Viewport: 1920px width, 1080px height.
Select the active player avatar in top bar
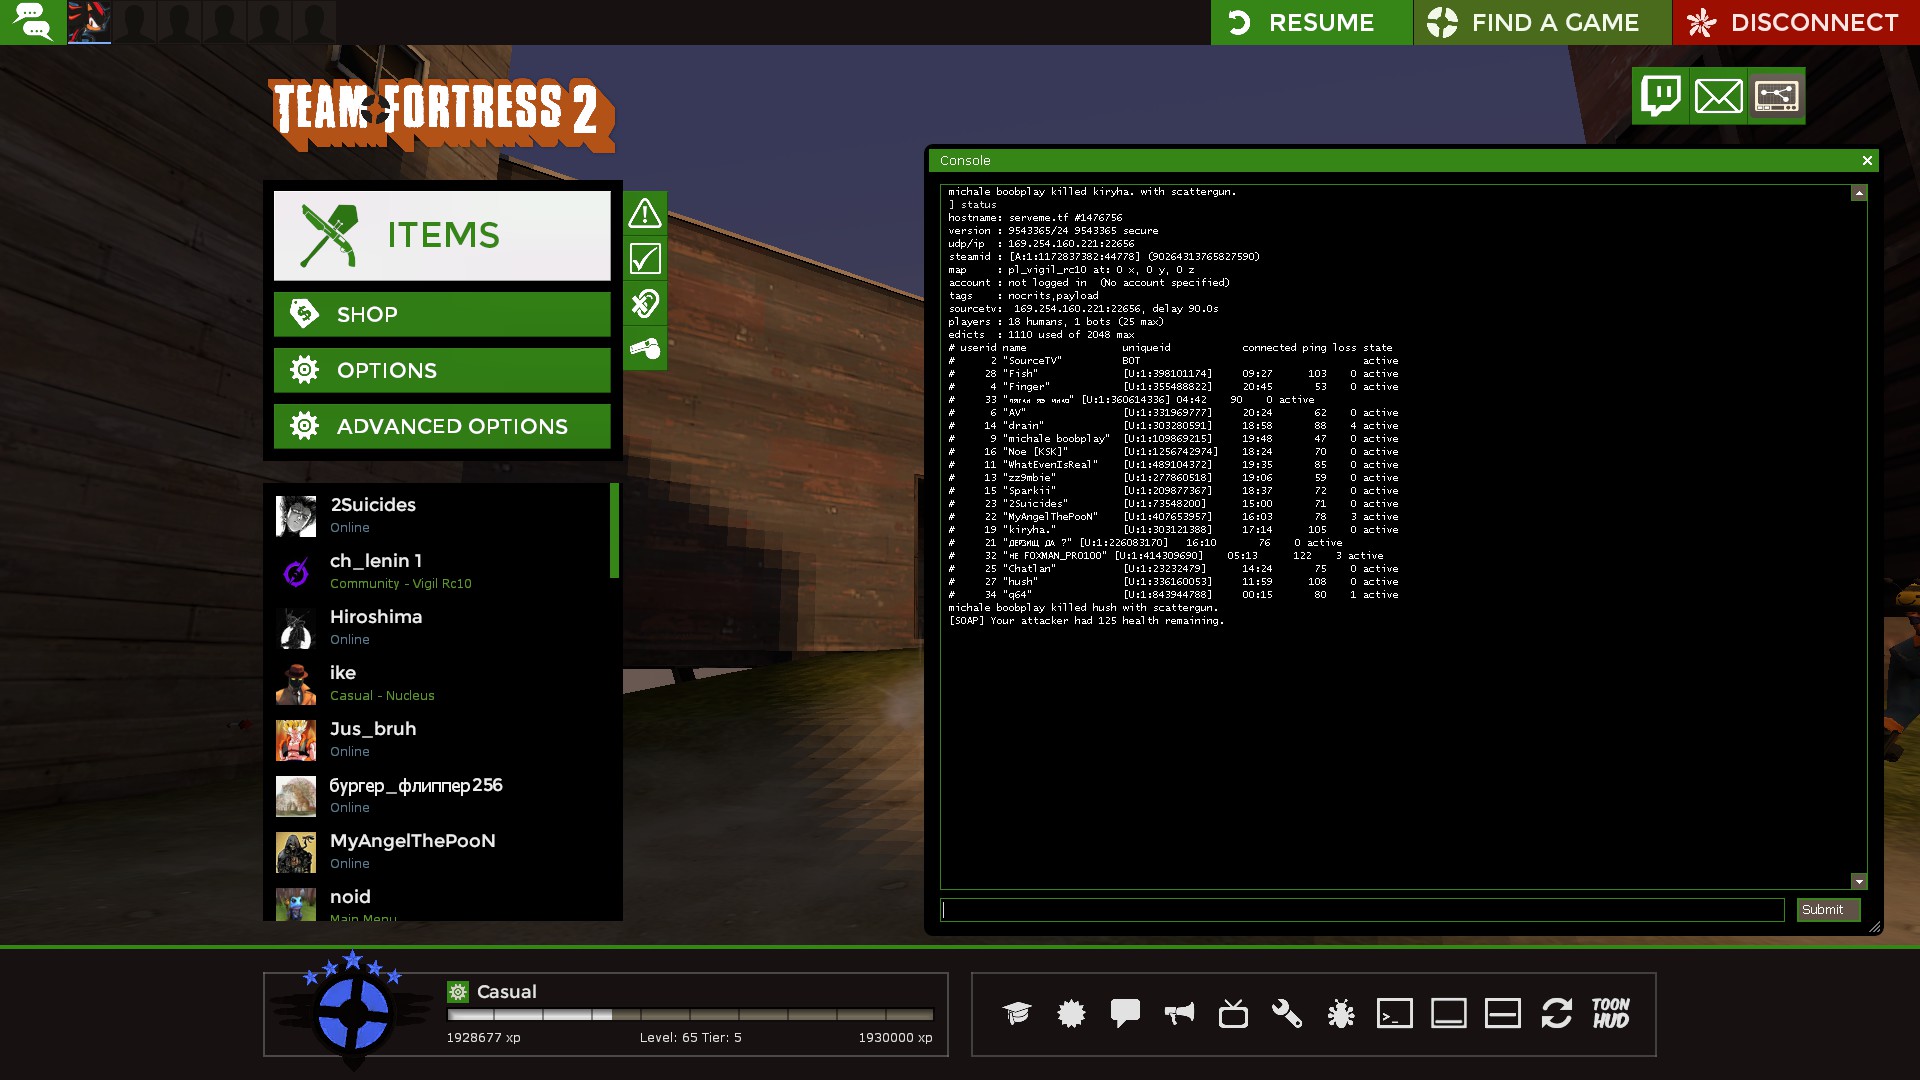pos(89,22)
